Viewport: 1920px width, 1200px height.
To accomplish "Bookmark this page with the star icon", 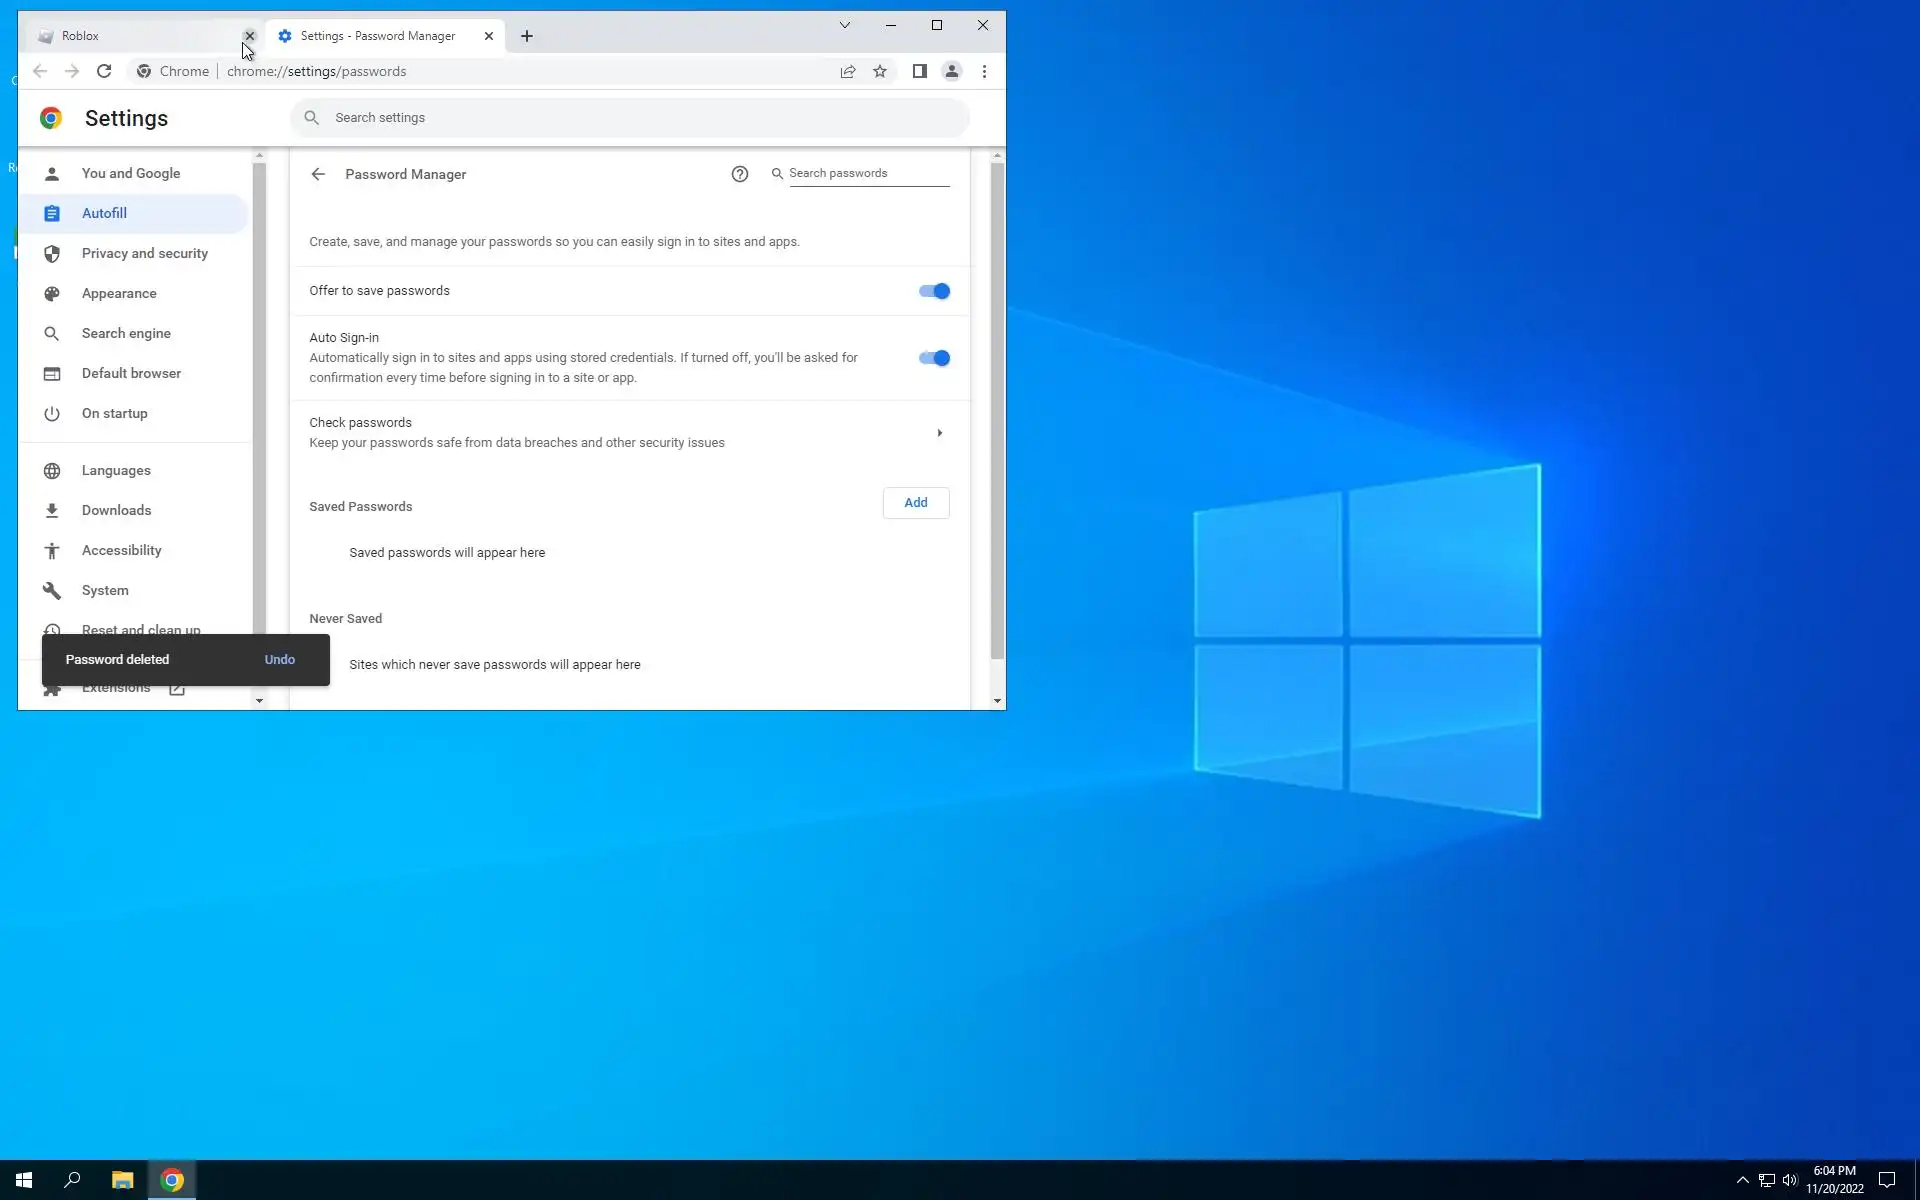I will pos(880,71).
